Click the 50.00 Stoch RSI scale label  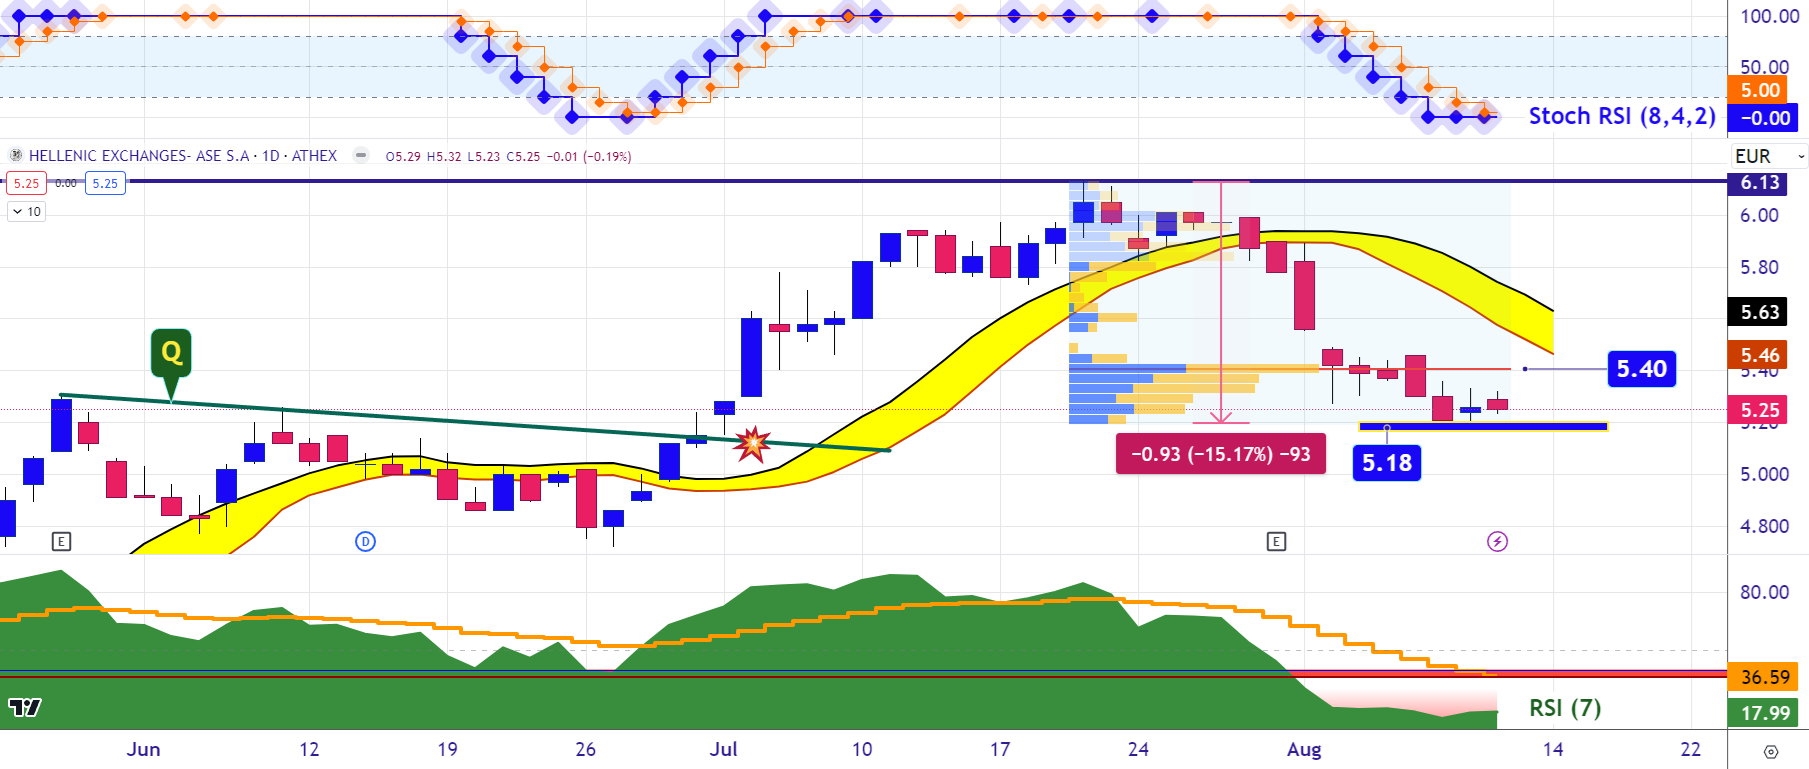[1764, 67]
